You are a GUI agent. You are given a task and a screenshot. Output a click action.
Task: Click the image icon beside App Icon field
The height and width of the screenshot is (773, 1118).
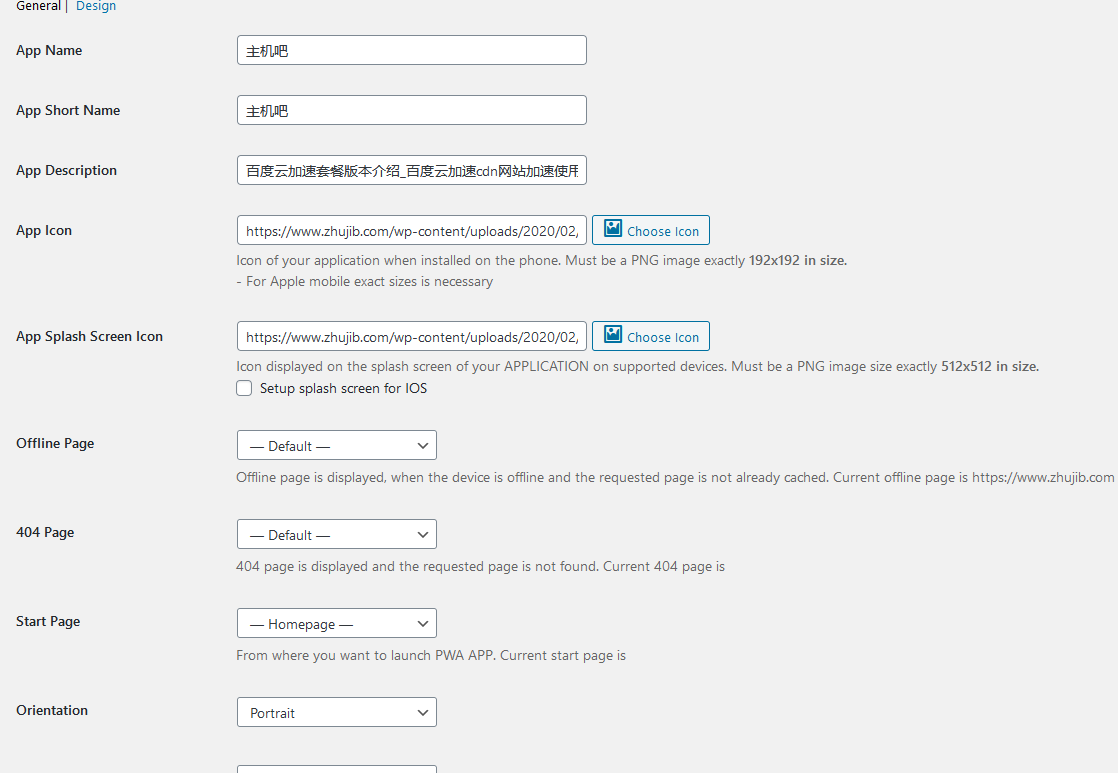(613, 228)
